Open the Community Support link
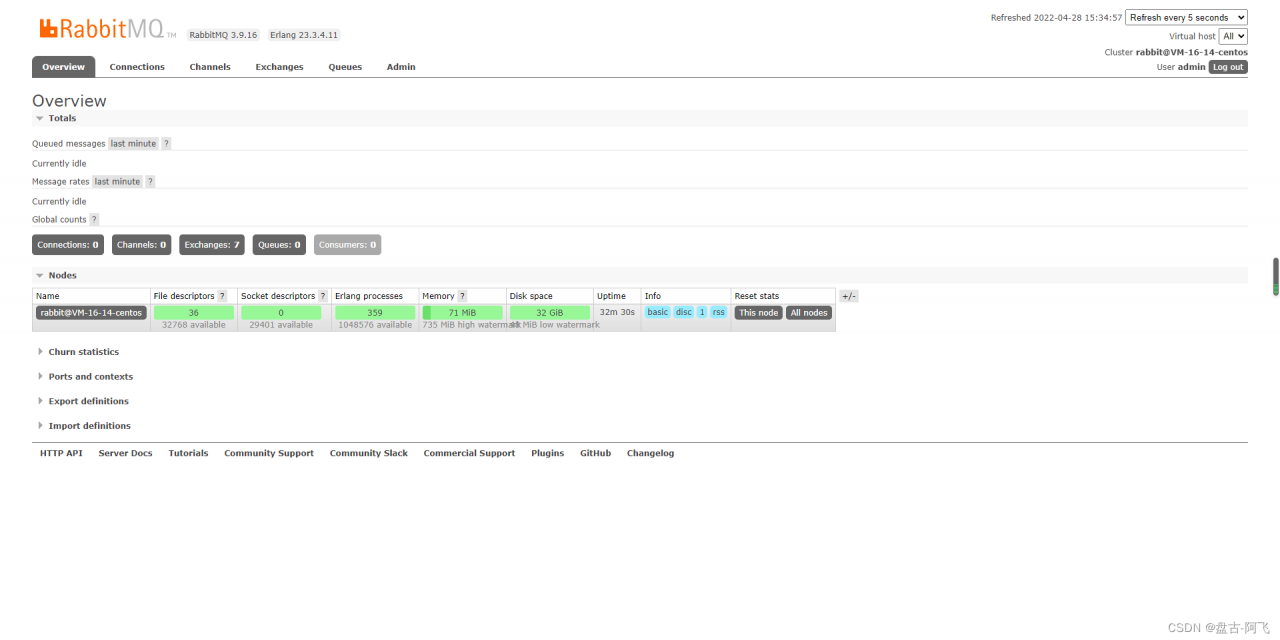 [x=269, y=453]
